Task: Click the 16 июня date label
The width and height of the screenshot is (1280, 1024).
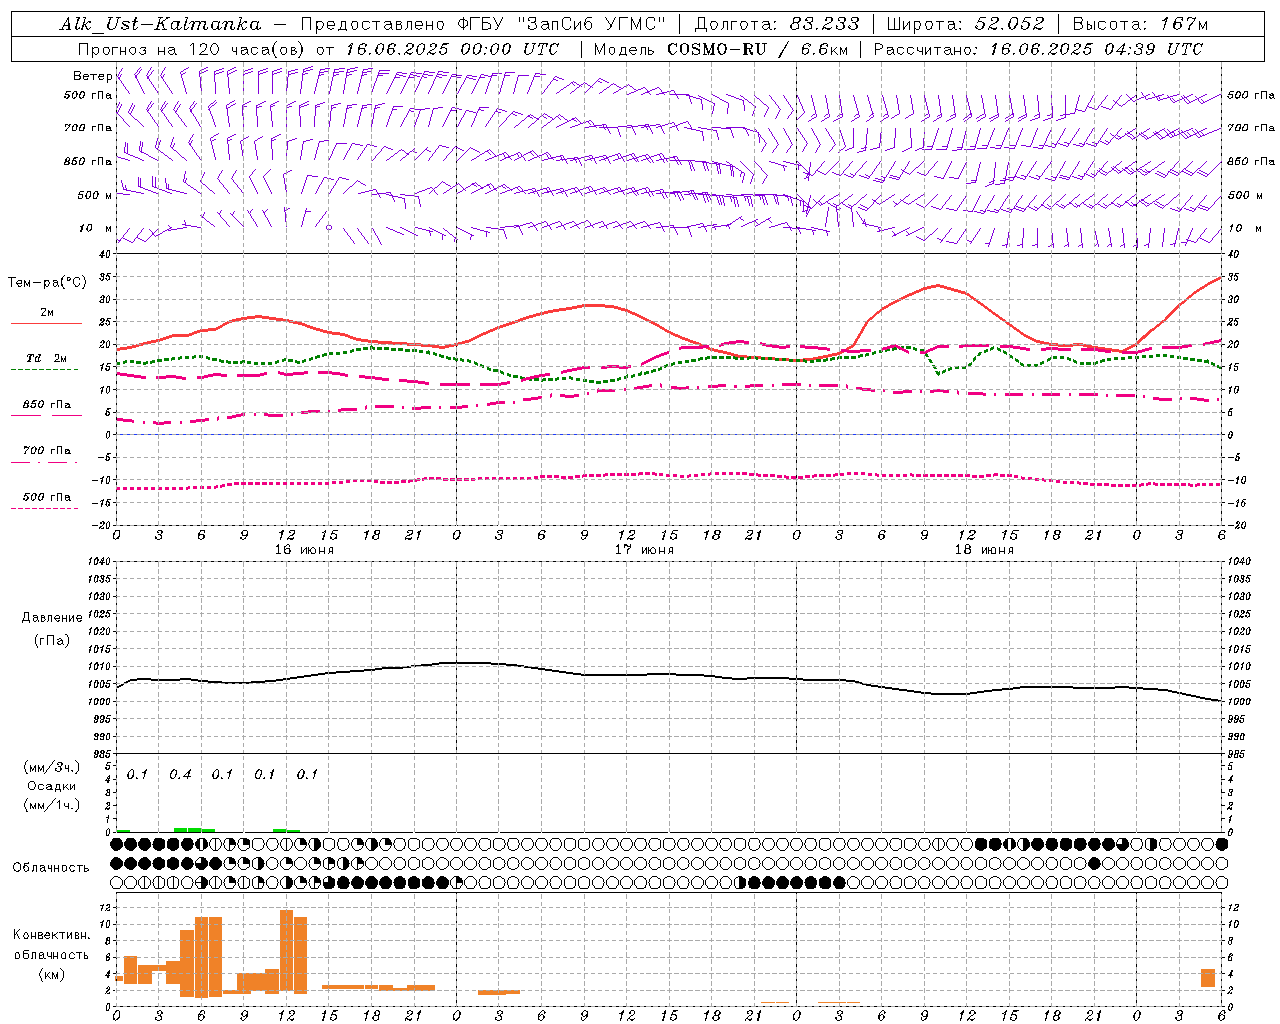Action: pos(304,549)
